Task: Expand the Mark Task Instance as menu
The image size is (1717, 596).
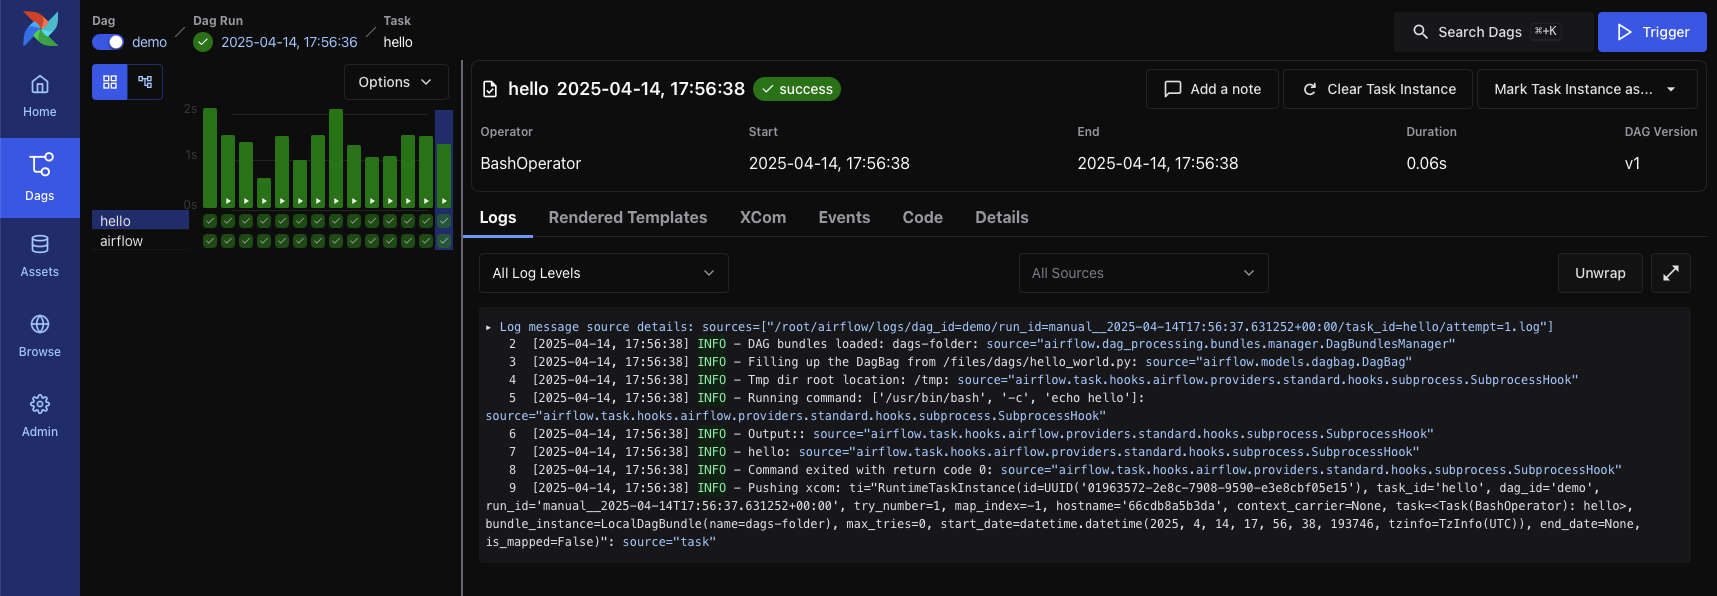Action: coord(1586,89)
